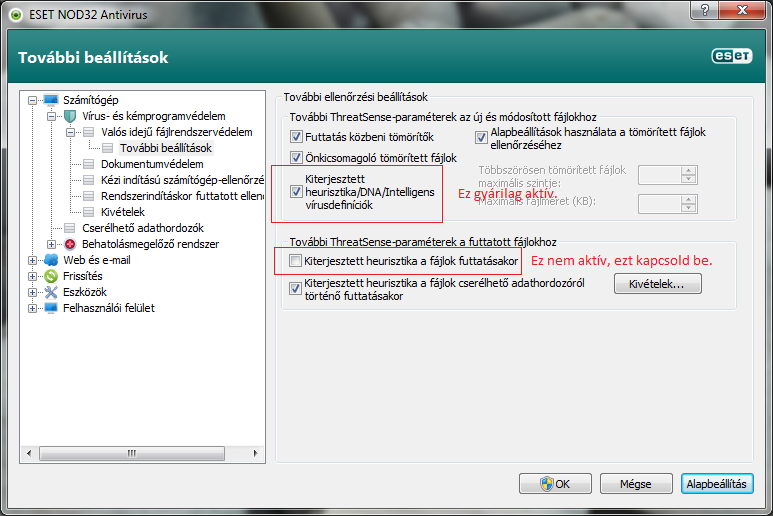The image size is (773, 516).
Task: Click the Kivételek list icon
Action: point(89,212)
